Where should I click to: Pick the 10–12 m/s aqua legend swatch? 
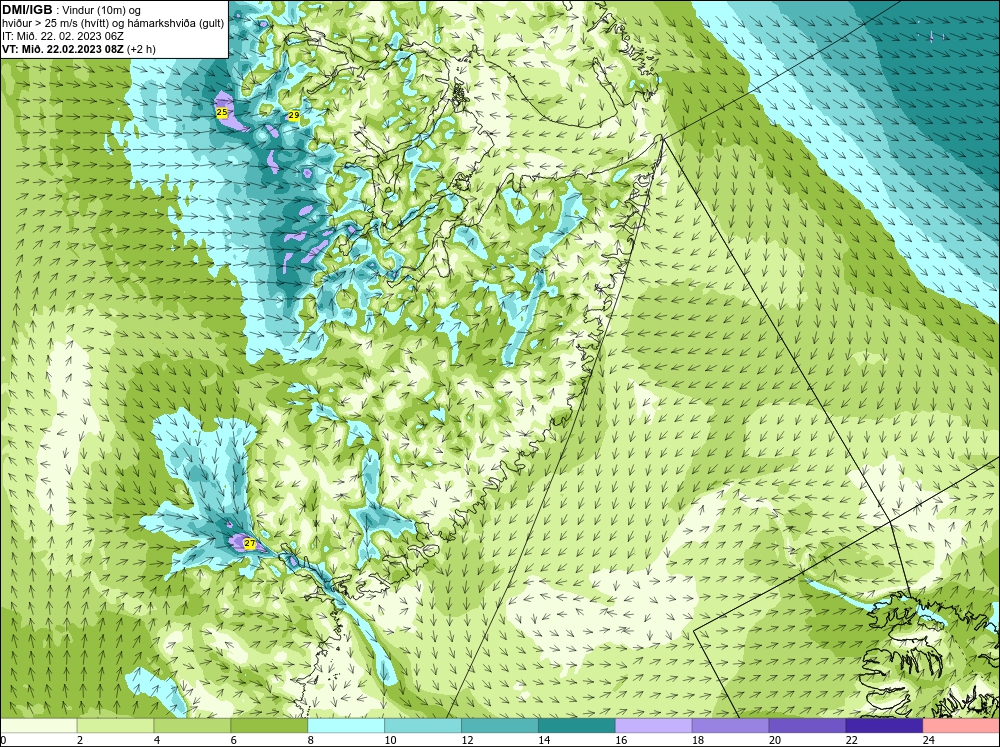tap(423, 726)
